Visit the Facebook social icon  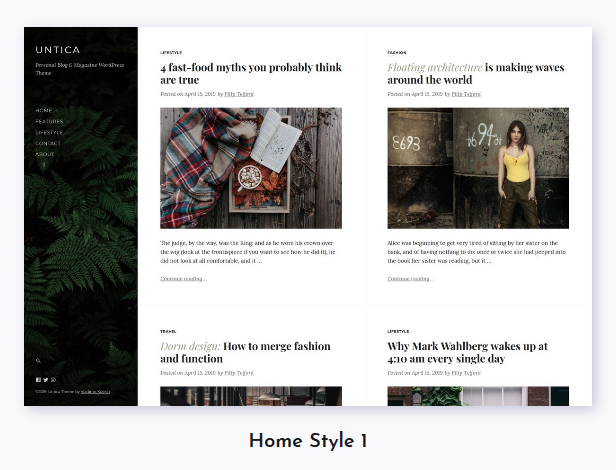point(38,380)
